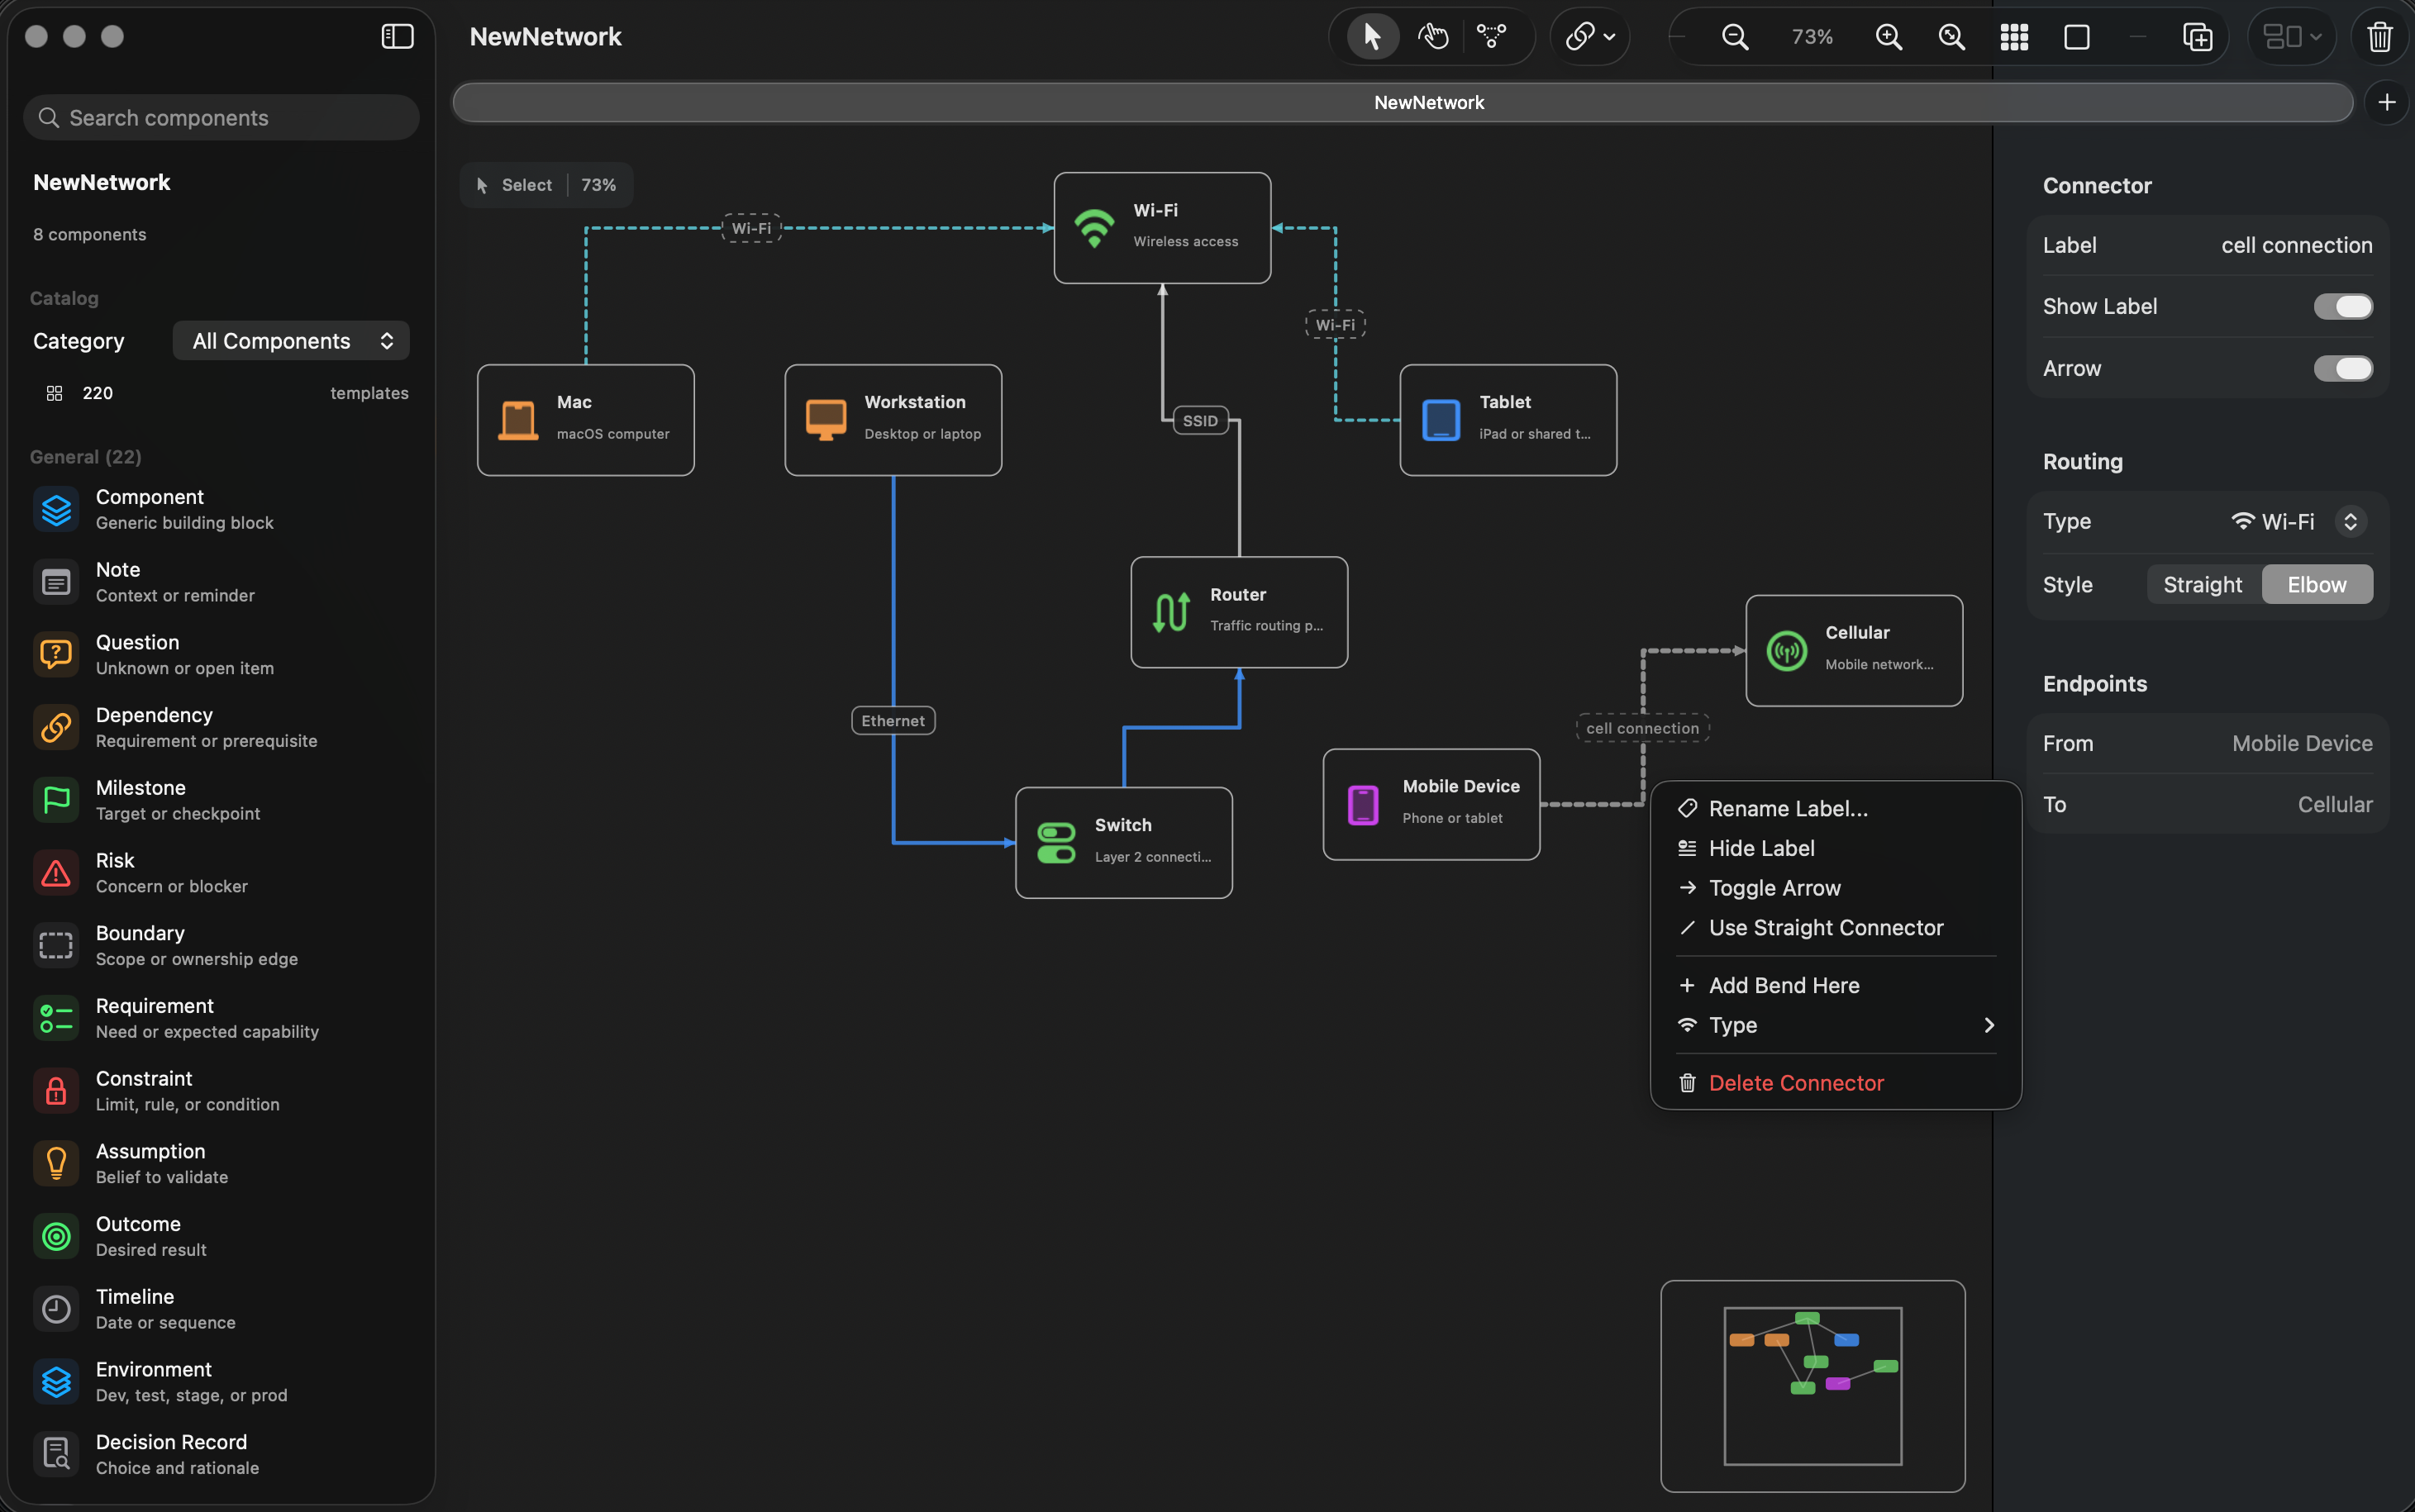The height and width of the screenshot is (1512, 2415).
Task: Choose Rename Label from context menu
Action: pos(1835,808)
